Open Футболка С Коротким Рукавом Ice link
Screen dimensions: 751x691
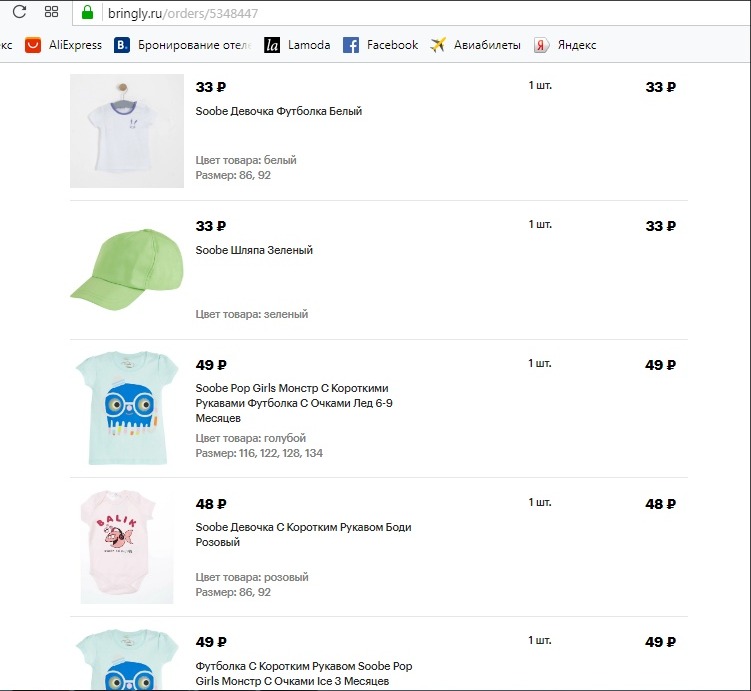(x=304, y=673)
